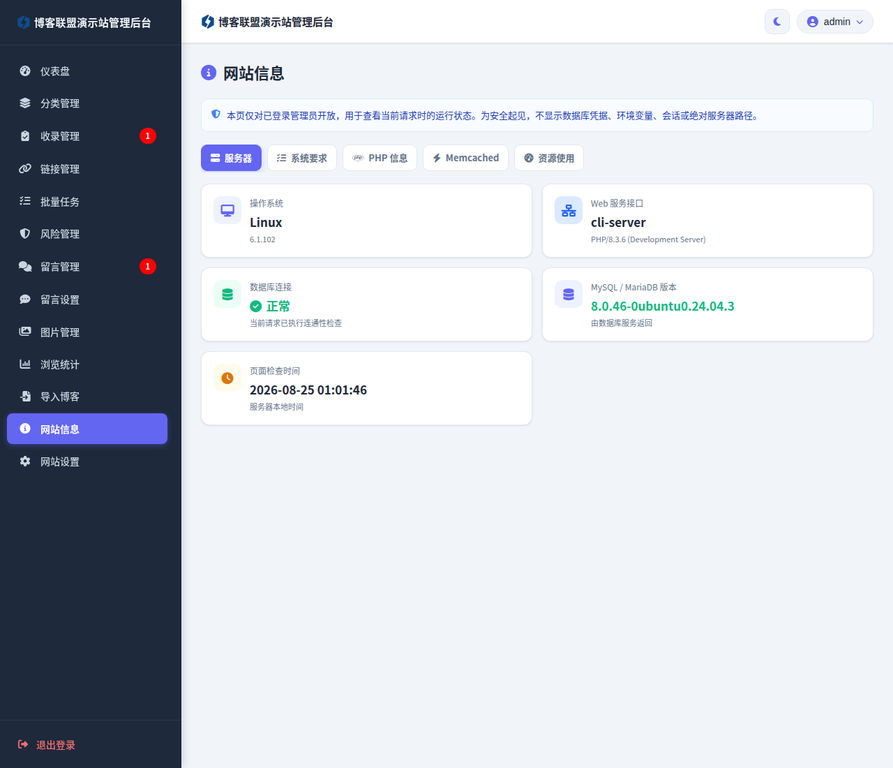The image size is (893, 768).
Task: Click the cli-server value text
Action: point(618,223)
